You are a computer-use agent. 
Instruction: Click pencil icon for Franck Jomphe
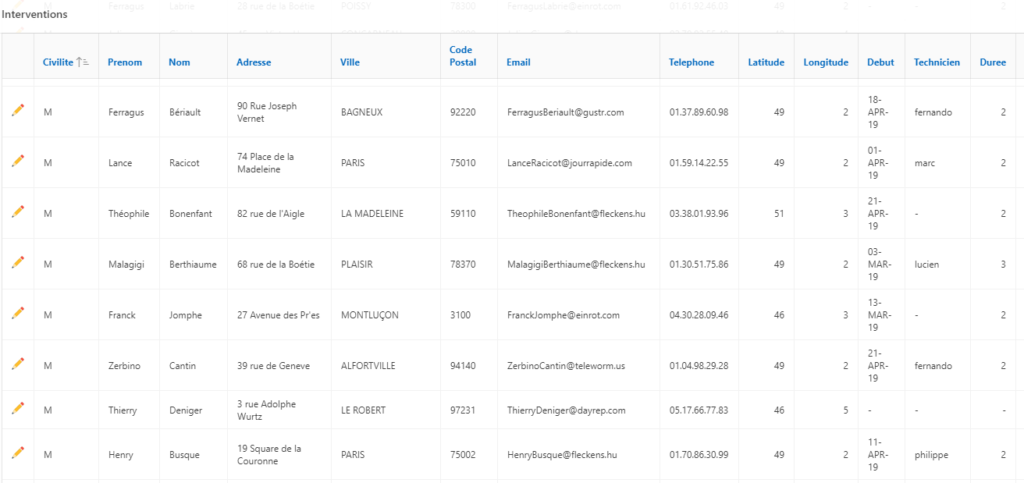click(18, 313)
